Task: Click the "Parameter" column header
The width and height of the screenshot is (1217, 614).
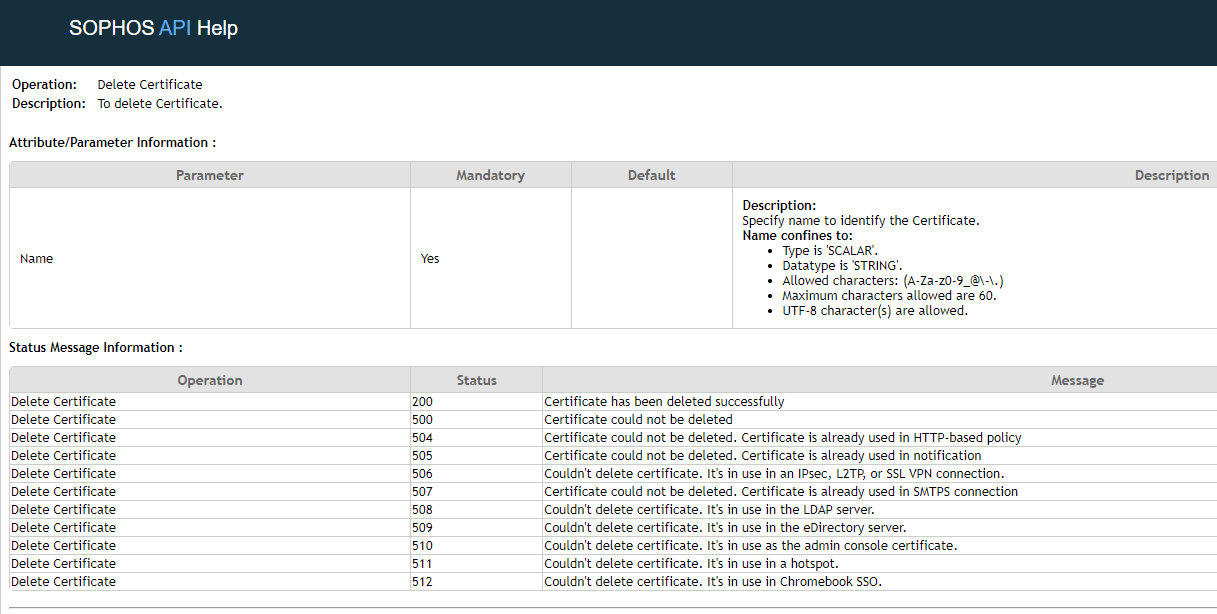Action: coord(210,175)
